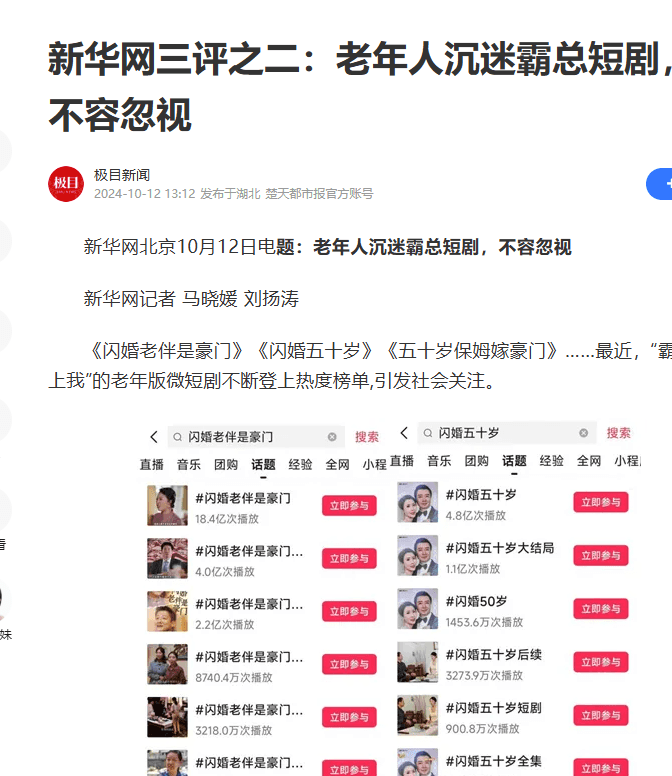Click the 极目新闻 red avatar logo
Image resolution: width=672 pixels, height=776 pixels.
click(66, 184)
